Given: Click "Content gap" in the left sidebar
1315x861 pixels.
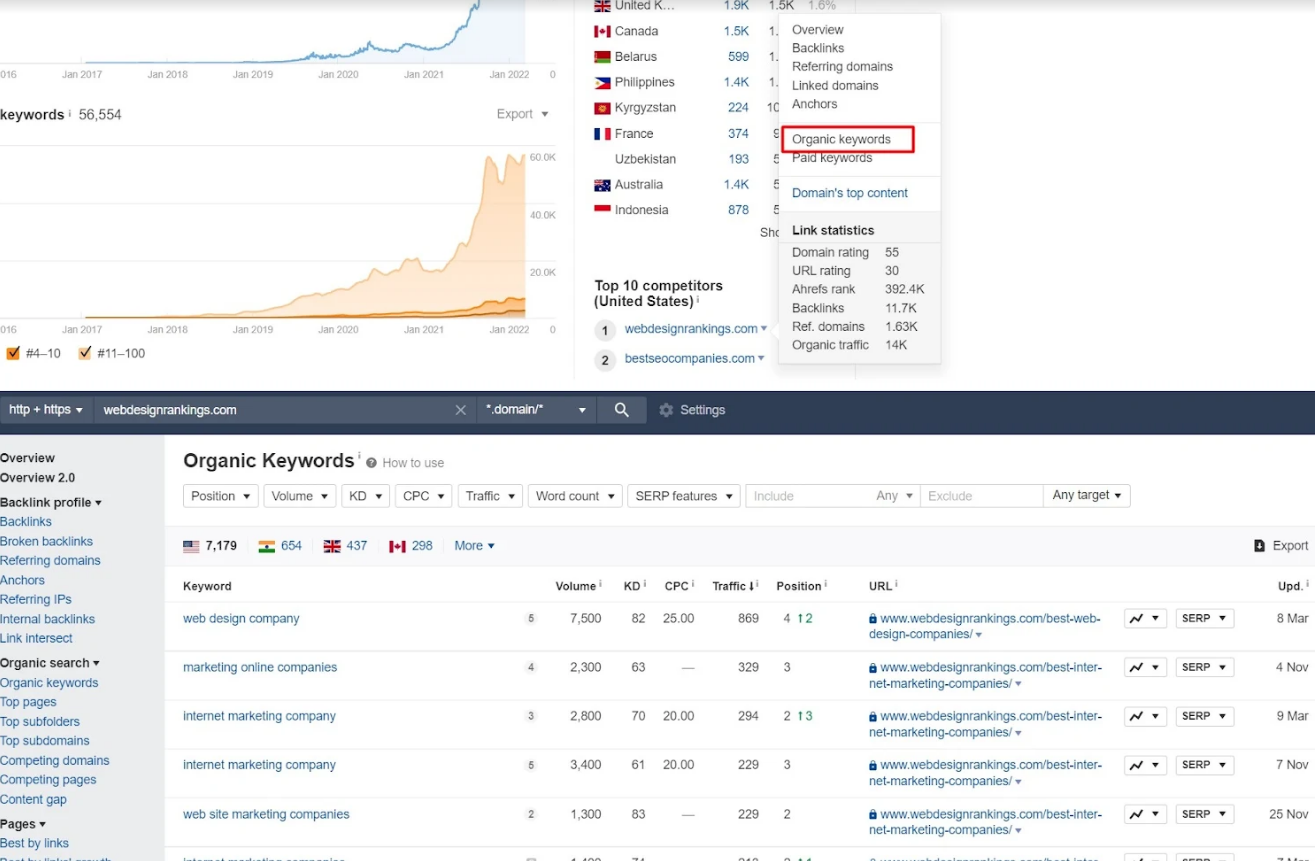Looking at the screenshot, I should (32, 799).
